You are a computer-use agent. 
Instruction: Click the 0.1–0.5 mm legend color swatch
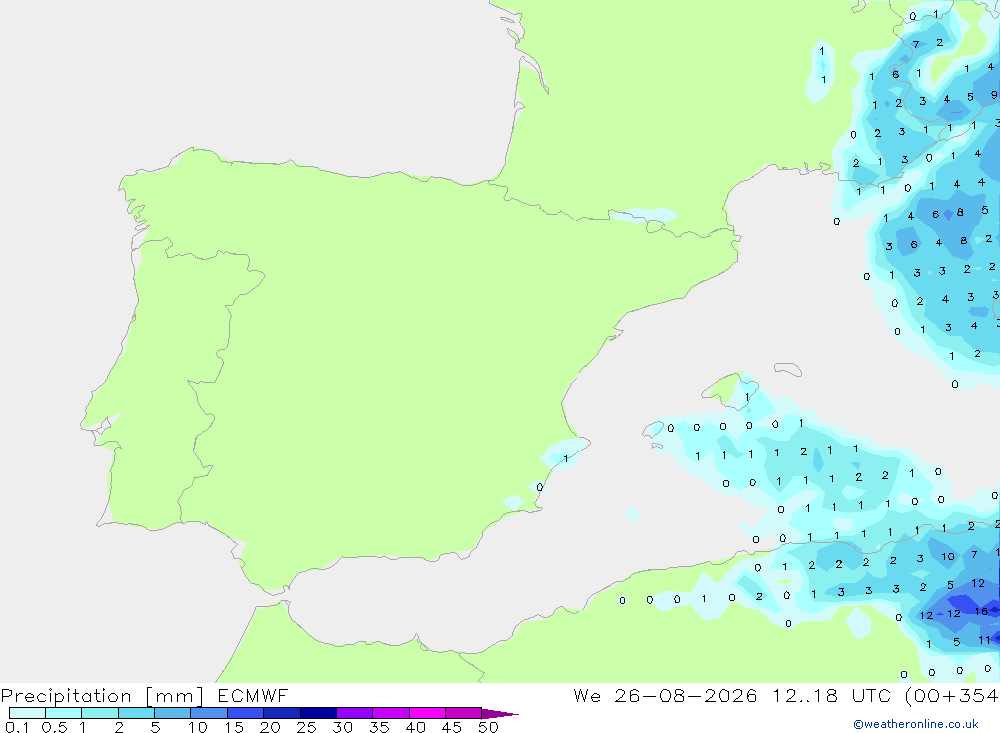tap(27, 713)
